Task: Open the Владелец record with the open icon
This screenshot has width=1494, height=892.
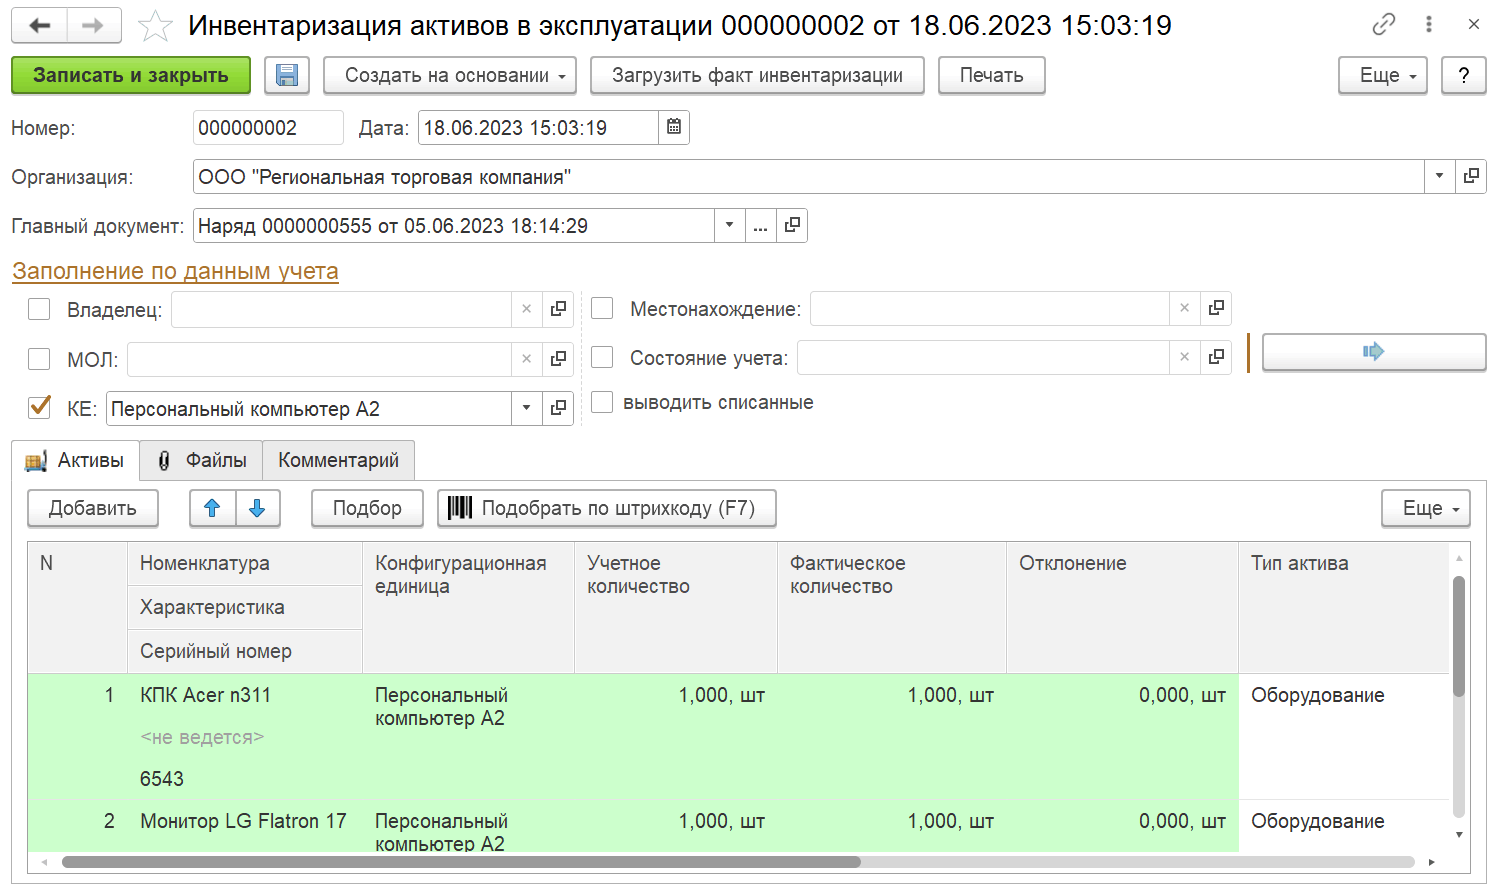Action: click(558, 309)
